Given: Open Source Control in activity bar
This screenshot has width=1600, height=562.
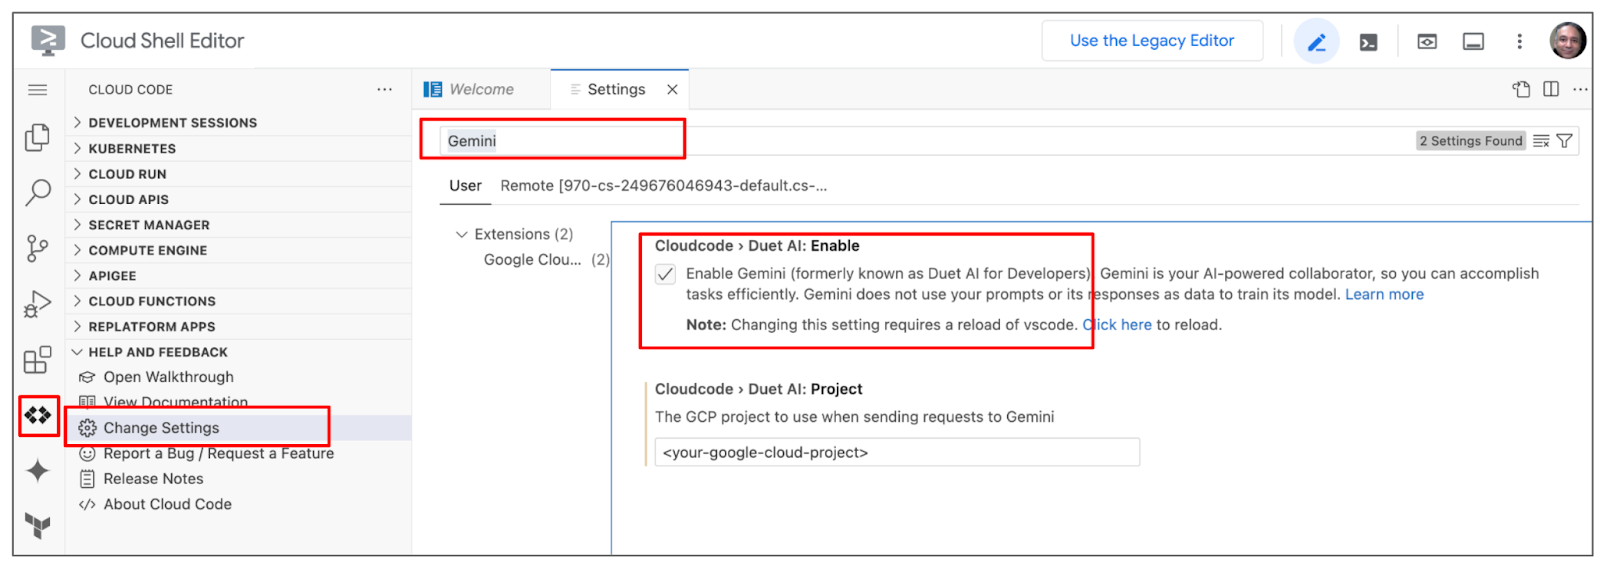Looking at the screenshot, I should coord(37,248).
